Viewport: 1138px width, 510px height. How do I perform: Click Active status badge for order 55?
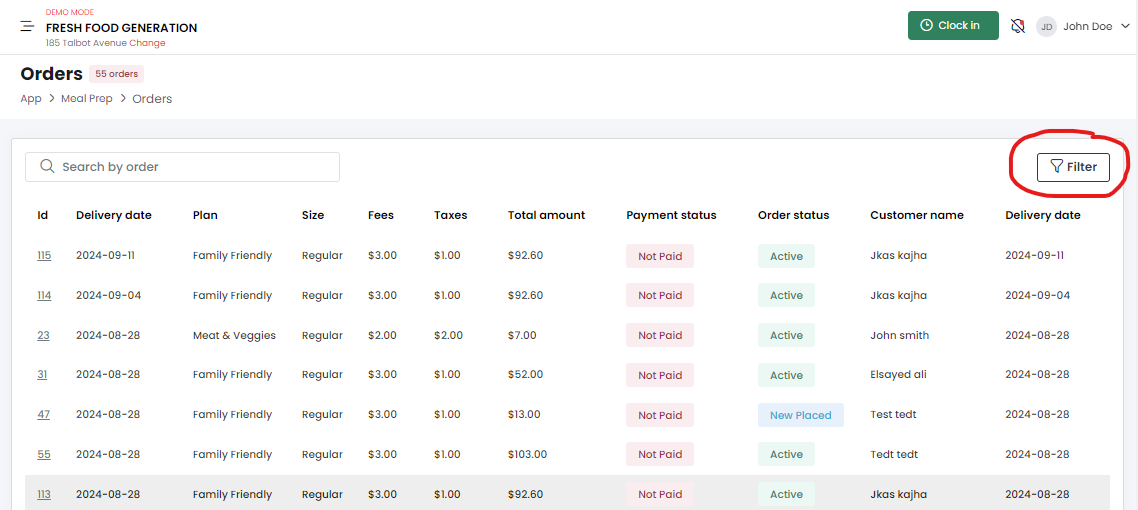[x=786, y=454]
